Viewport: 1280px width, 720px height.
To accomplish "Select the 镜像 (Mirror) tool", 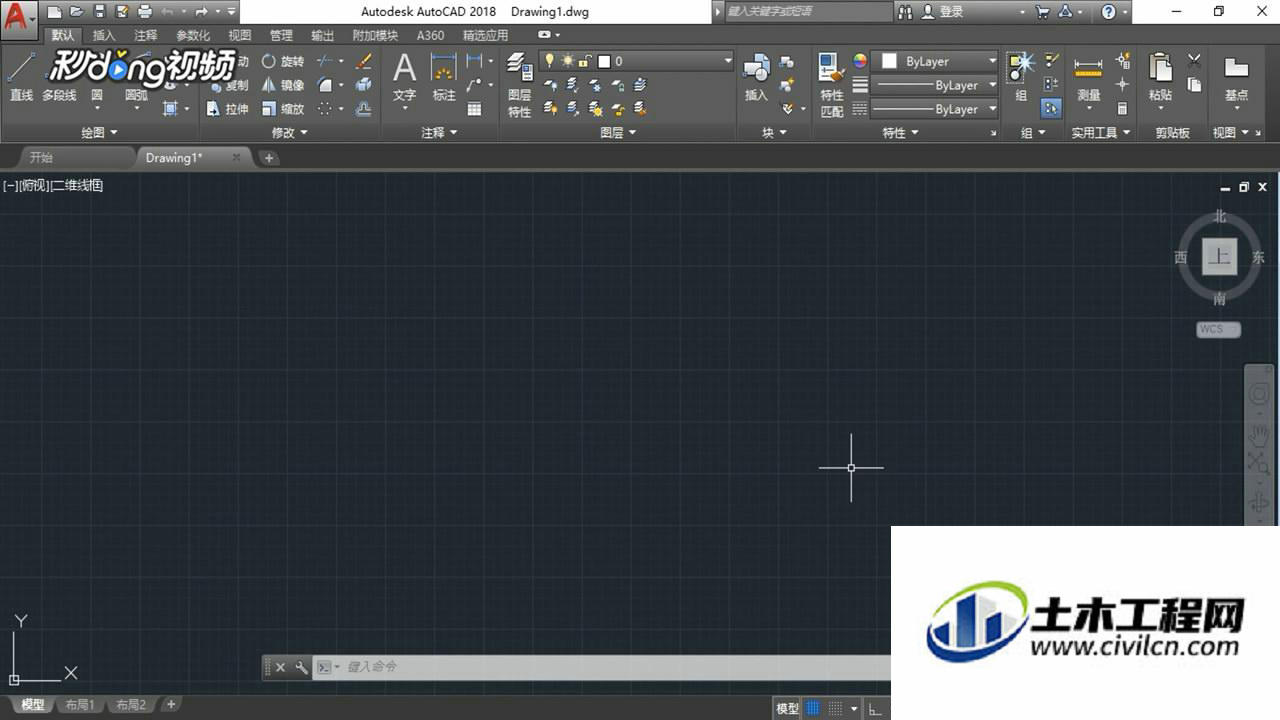I will (x=282, y=85).
